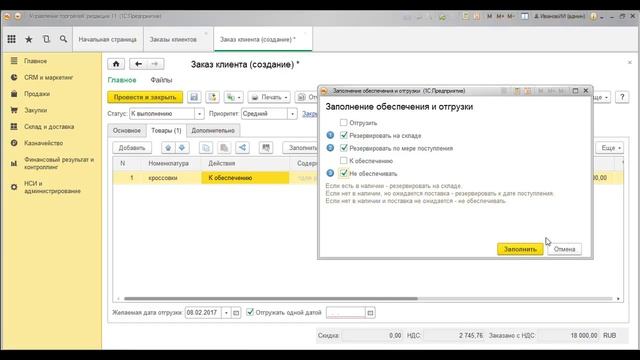
Task: Select К обеспечению cell in Действия column
Action: point(245,178)
